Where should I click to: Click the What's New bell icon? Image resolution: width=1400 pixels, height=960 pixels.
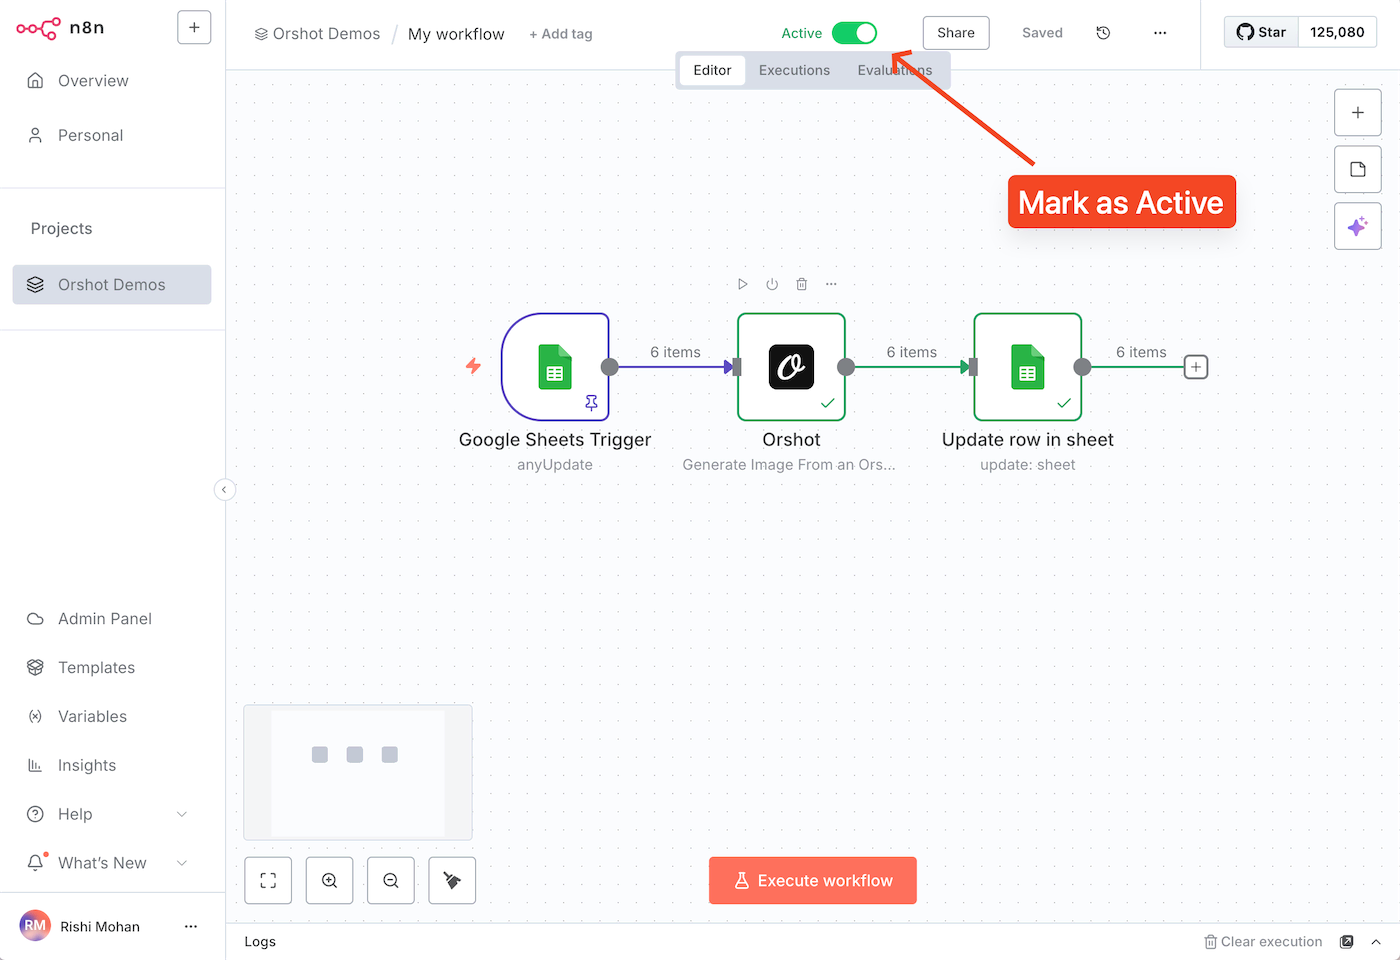point(35,862)
